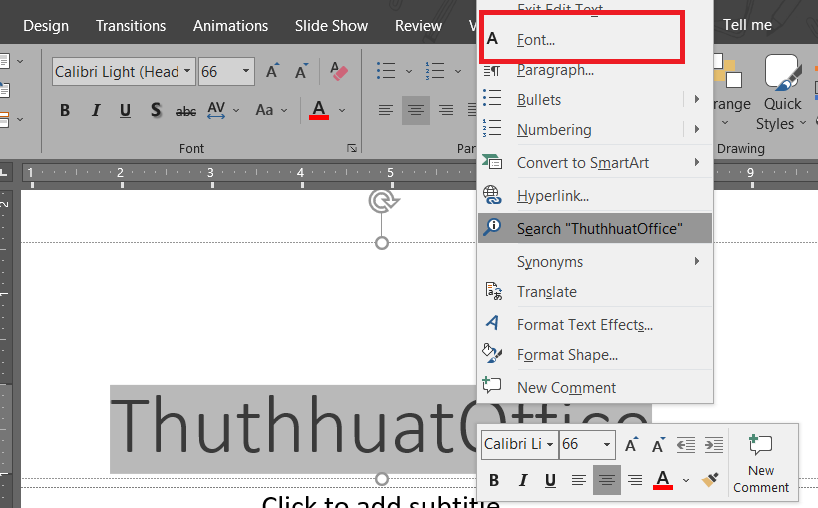Open the Quick Styles gallery

[781, 93]
